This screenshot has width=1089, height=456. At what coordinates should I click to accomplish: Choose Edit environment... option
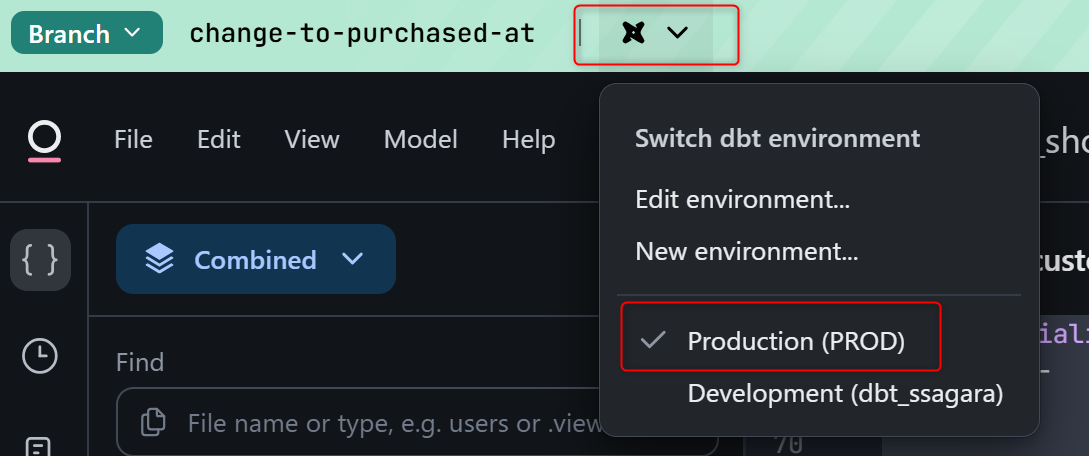pos(742,199)
